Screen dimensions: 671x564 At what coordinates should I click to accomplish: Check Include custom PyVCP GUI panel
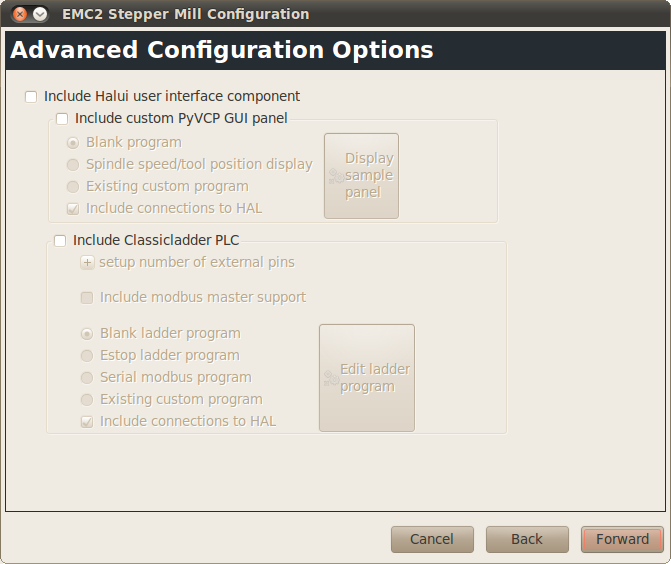[x=62, y=119]
